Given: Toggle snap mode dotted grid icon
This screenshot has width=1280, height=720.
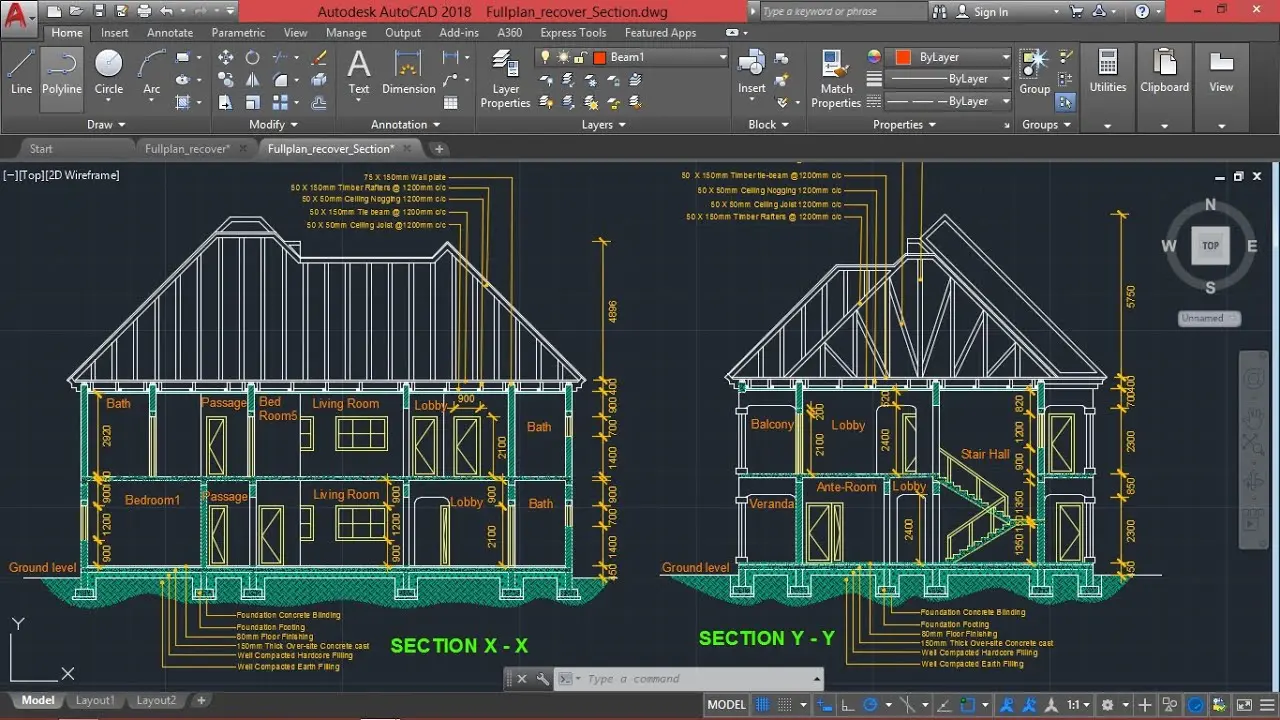Looking at the screenshot, I should point(786,704).
